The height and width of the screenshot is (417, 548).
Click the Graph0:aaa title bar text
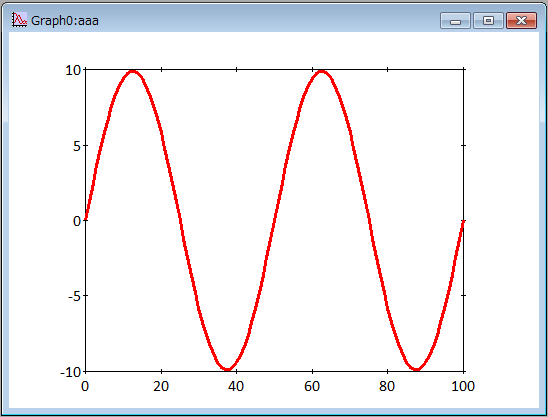coord(65,21)
